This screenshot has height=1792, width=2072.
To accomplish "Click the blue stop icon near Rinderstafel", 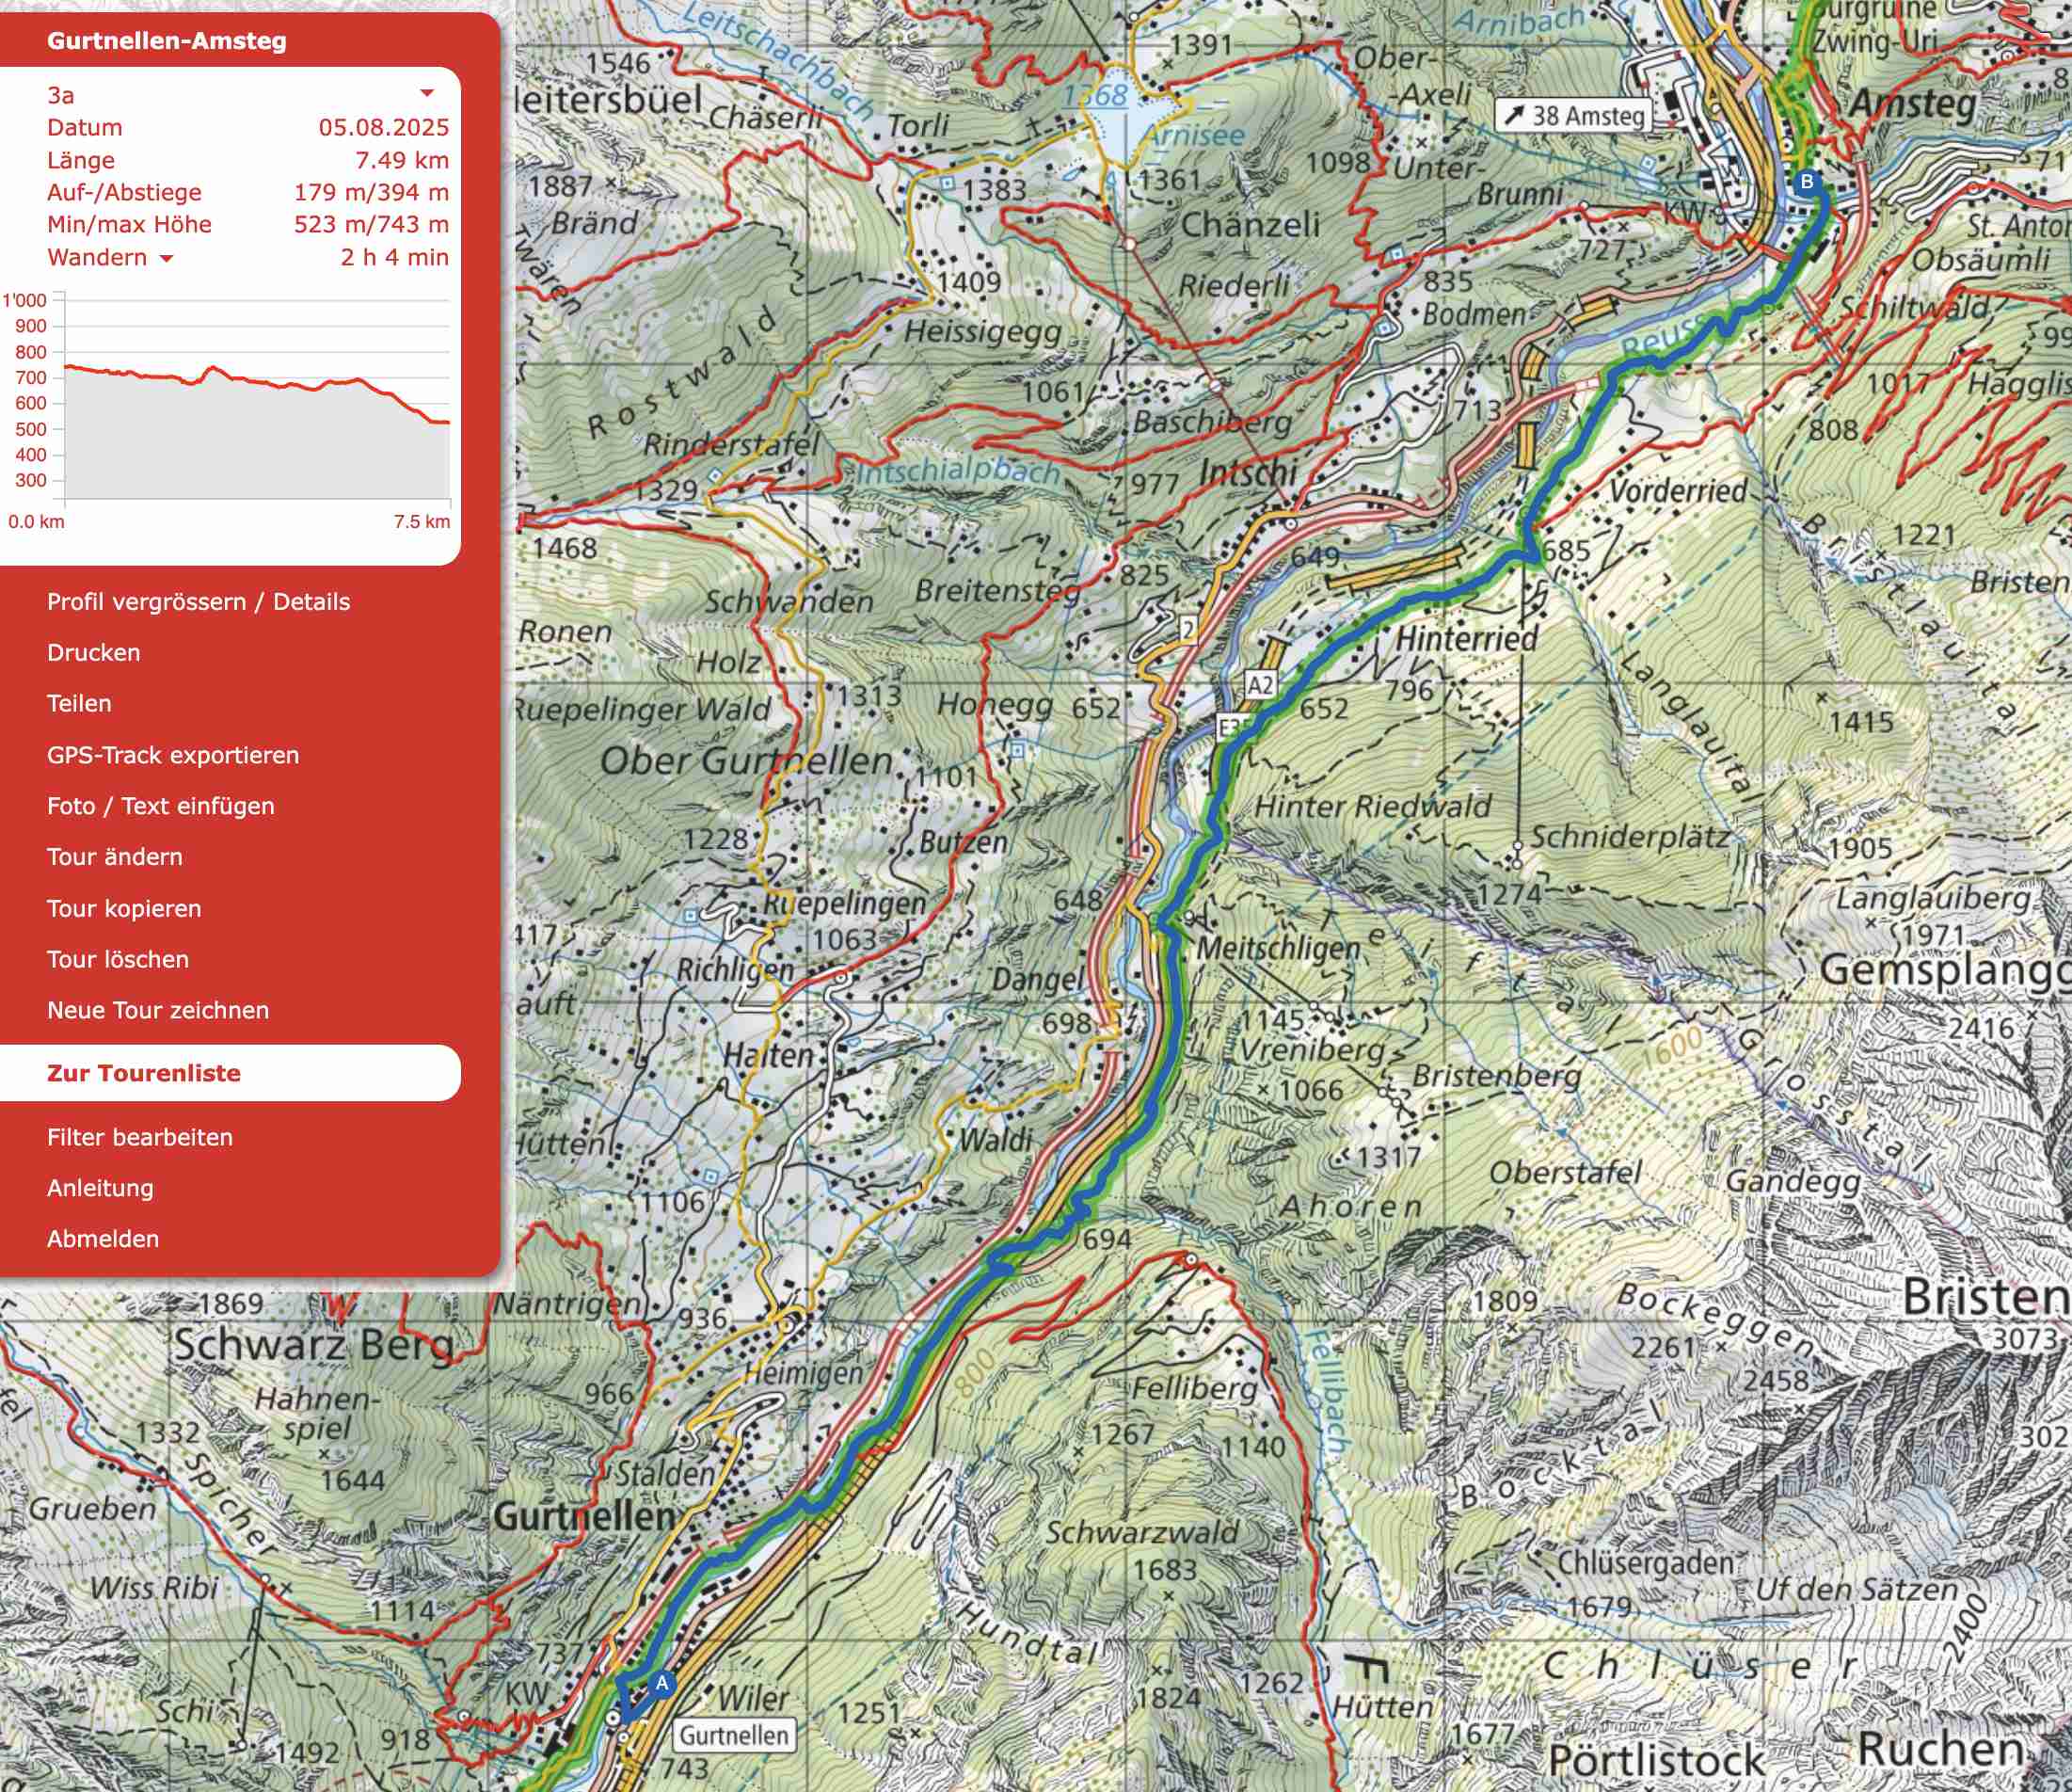I will coord(715,475).
